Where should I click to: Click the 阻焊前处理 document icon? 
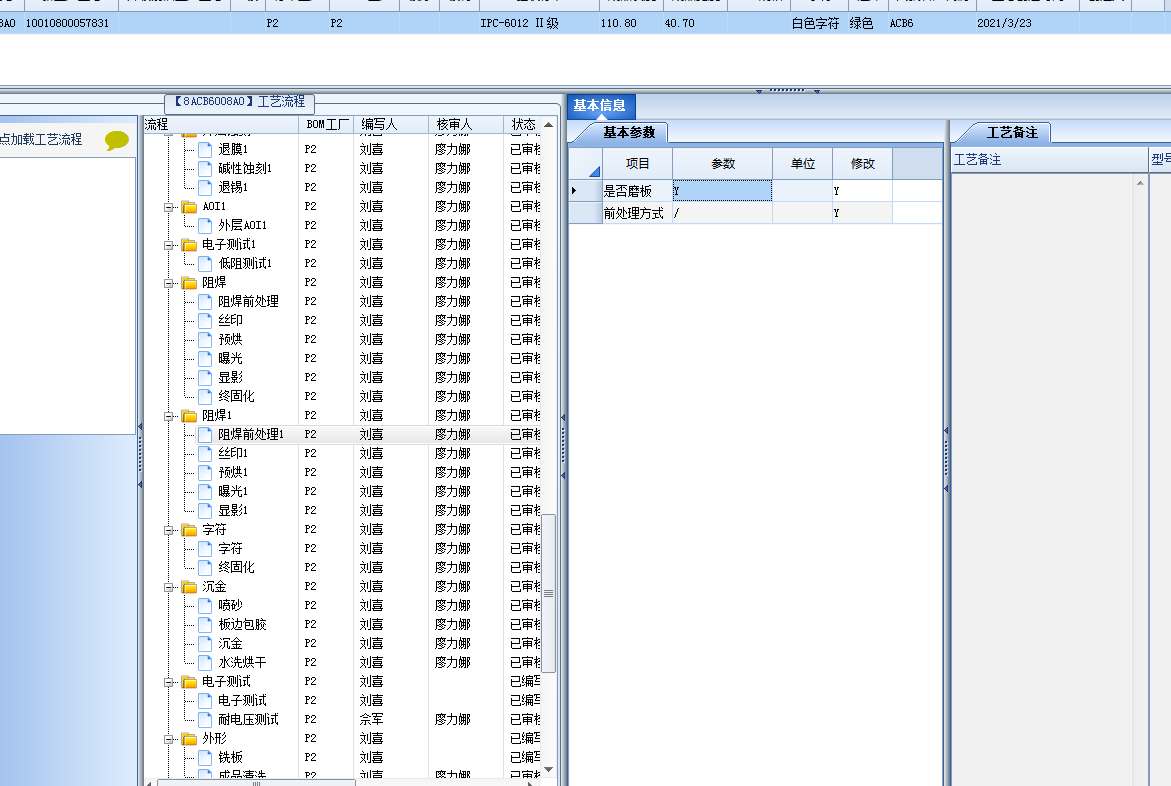tap(205, 301)
